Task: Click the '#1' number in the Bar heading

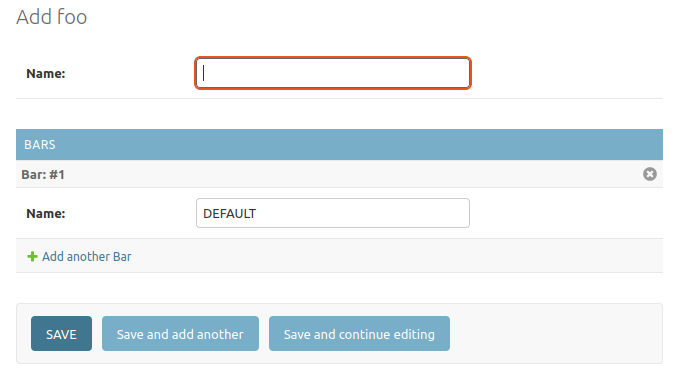Action: (57, 175)
